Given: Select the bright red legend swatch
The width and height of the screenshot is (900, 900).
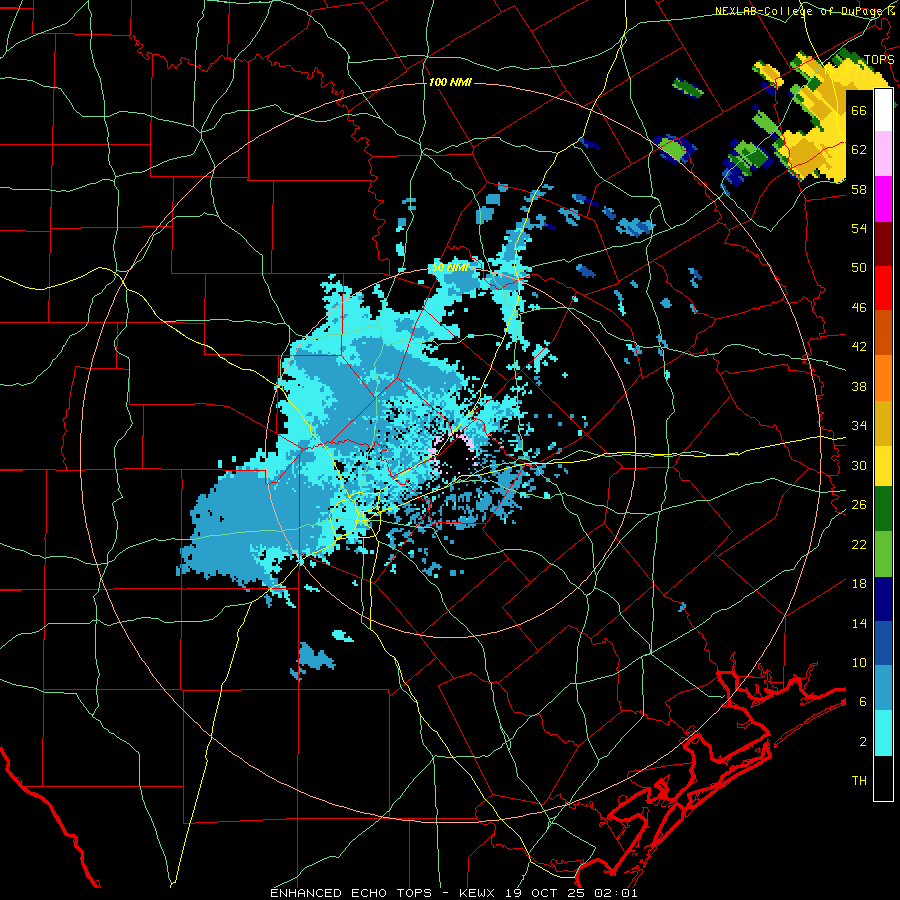Looking at the screenshot, I should pos(883,288).
